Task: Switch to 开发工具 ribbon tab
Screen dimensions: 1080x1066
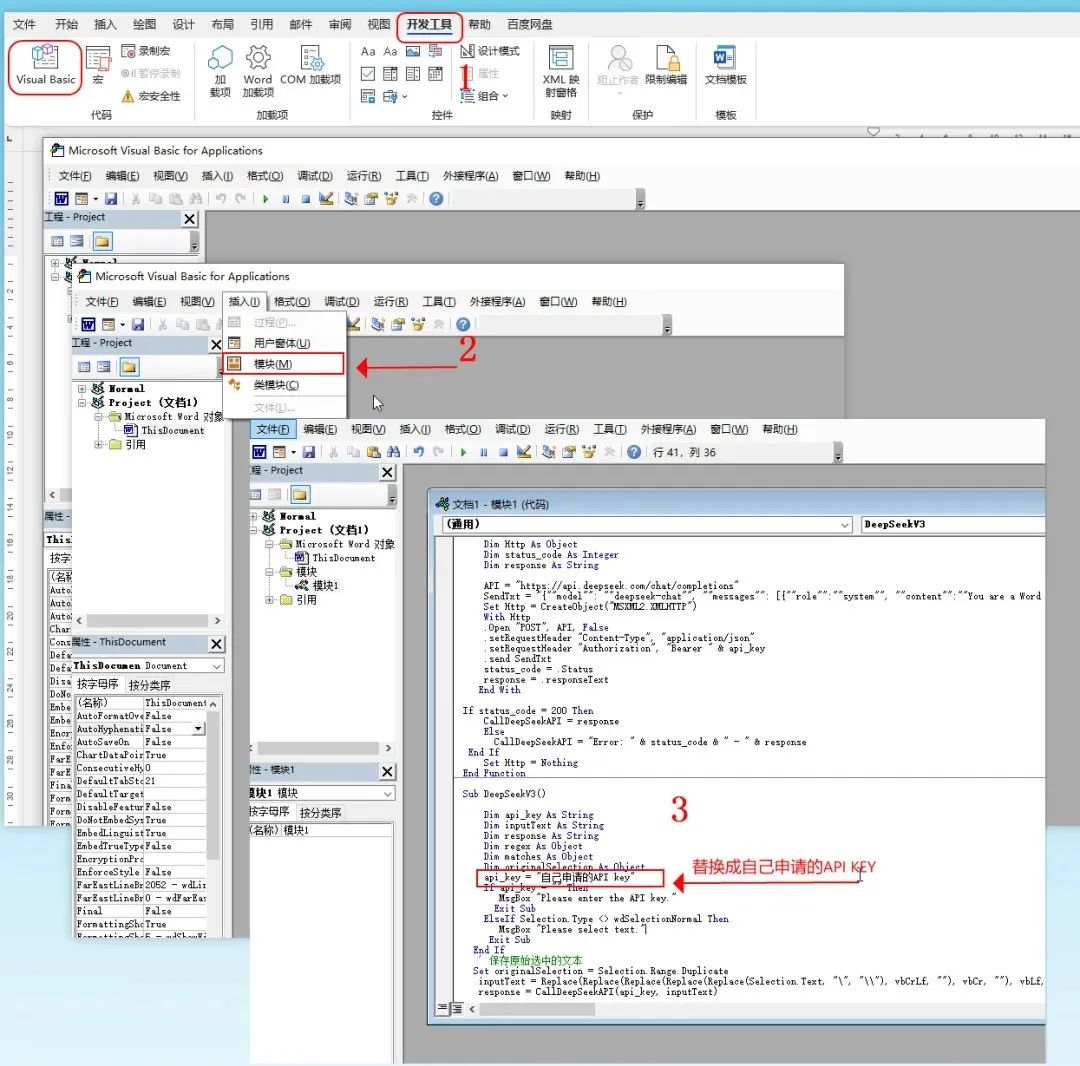Action: (x=429, y=25)
